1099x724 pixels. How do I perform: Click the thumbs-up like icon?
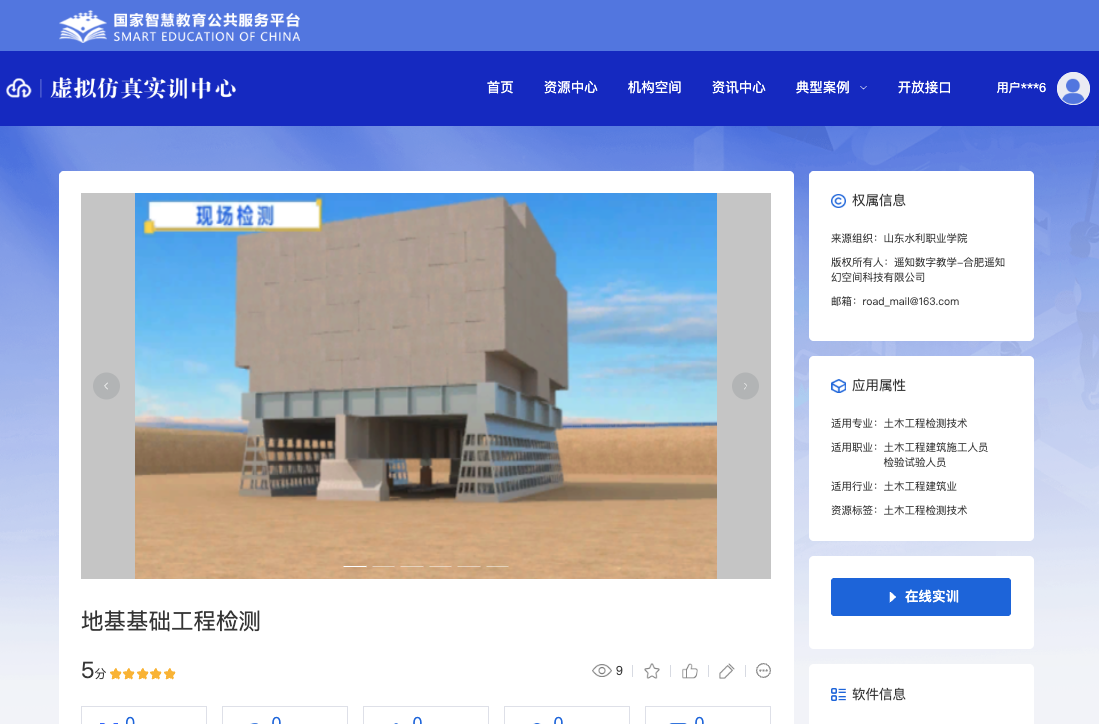click(x=690, y=671)
